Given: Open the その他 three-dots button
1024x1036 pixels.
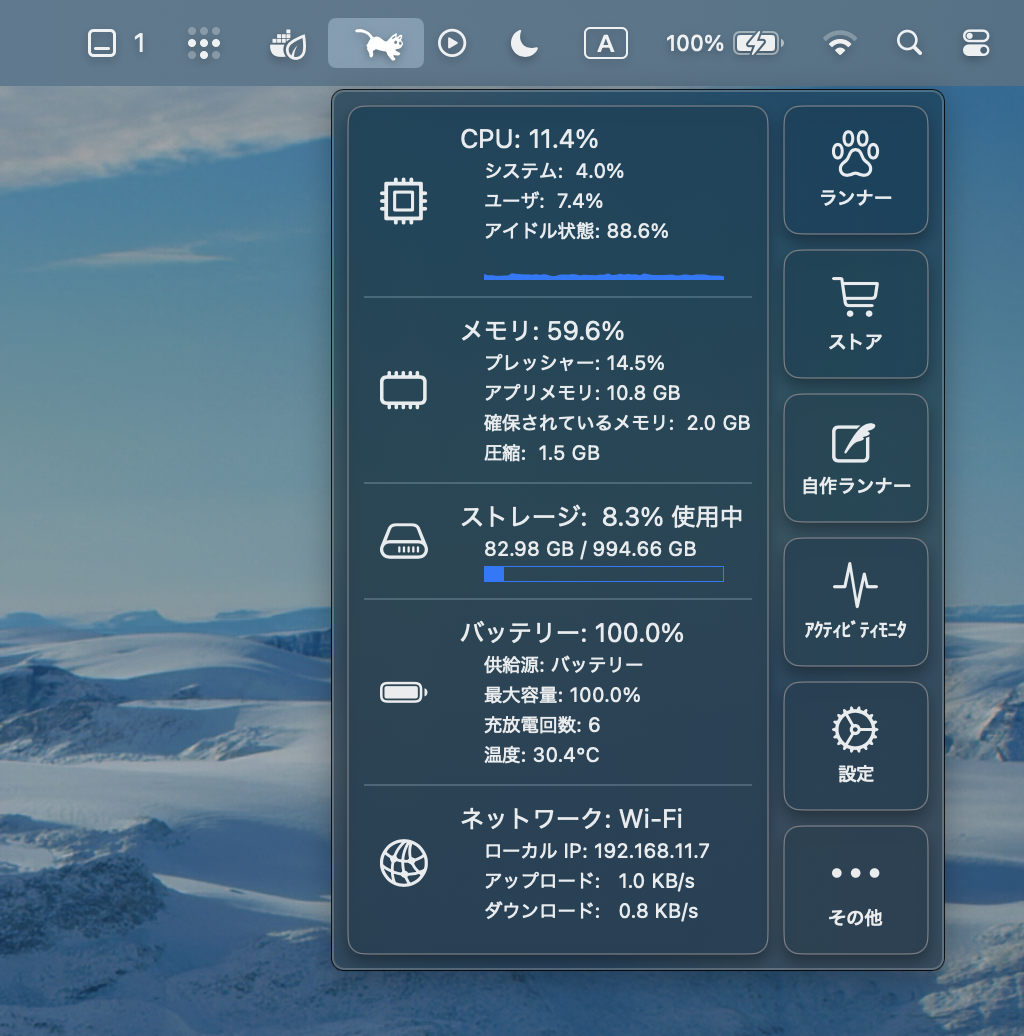Looking at the screenshot, I should (856, 890).
